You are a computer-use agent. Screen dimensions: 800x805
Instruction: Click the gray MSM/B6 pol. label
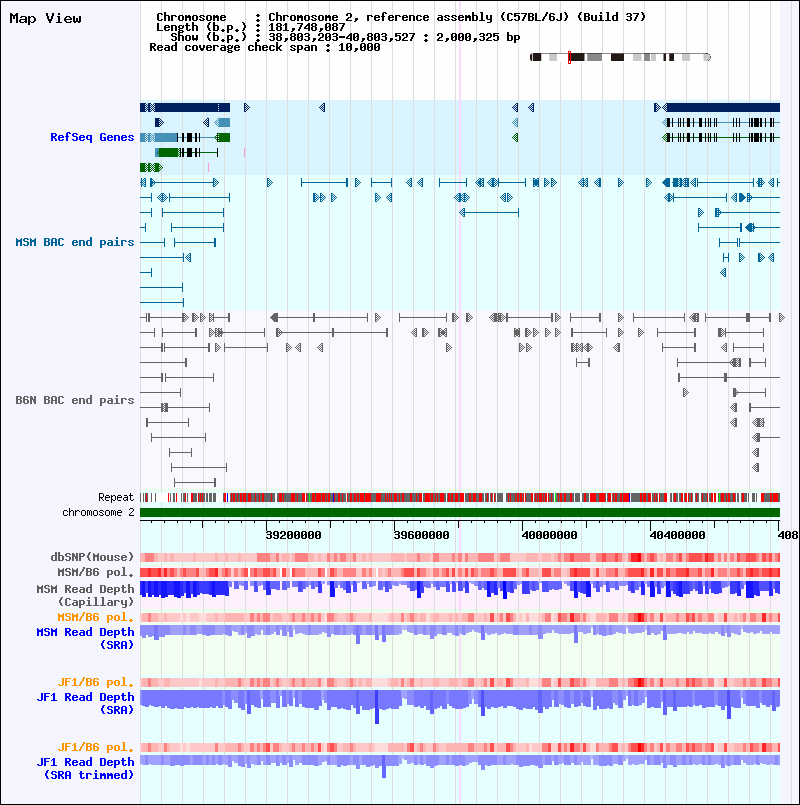pyautogui.click(x=96, y=572)
